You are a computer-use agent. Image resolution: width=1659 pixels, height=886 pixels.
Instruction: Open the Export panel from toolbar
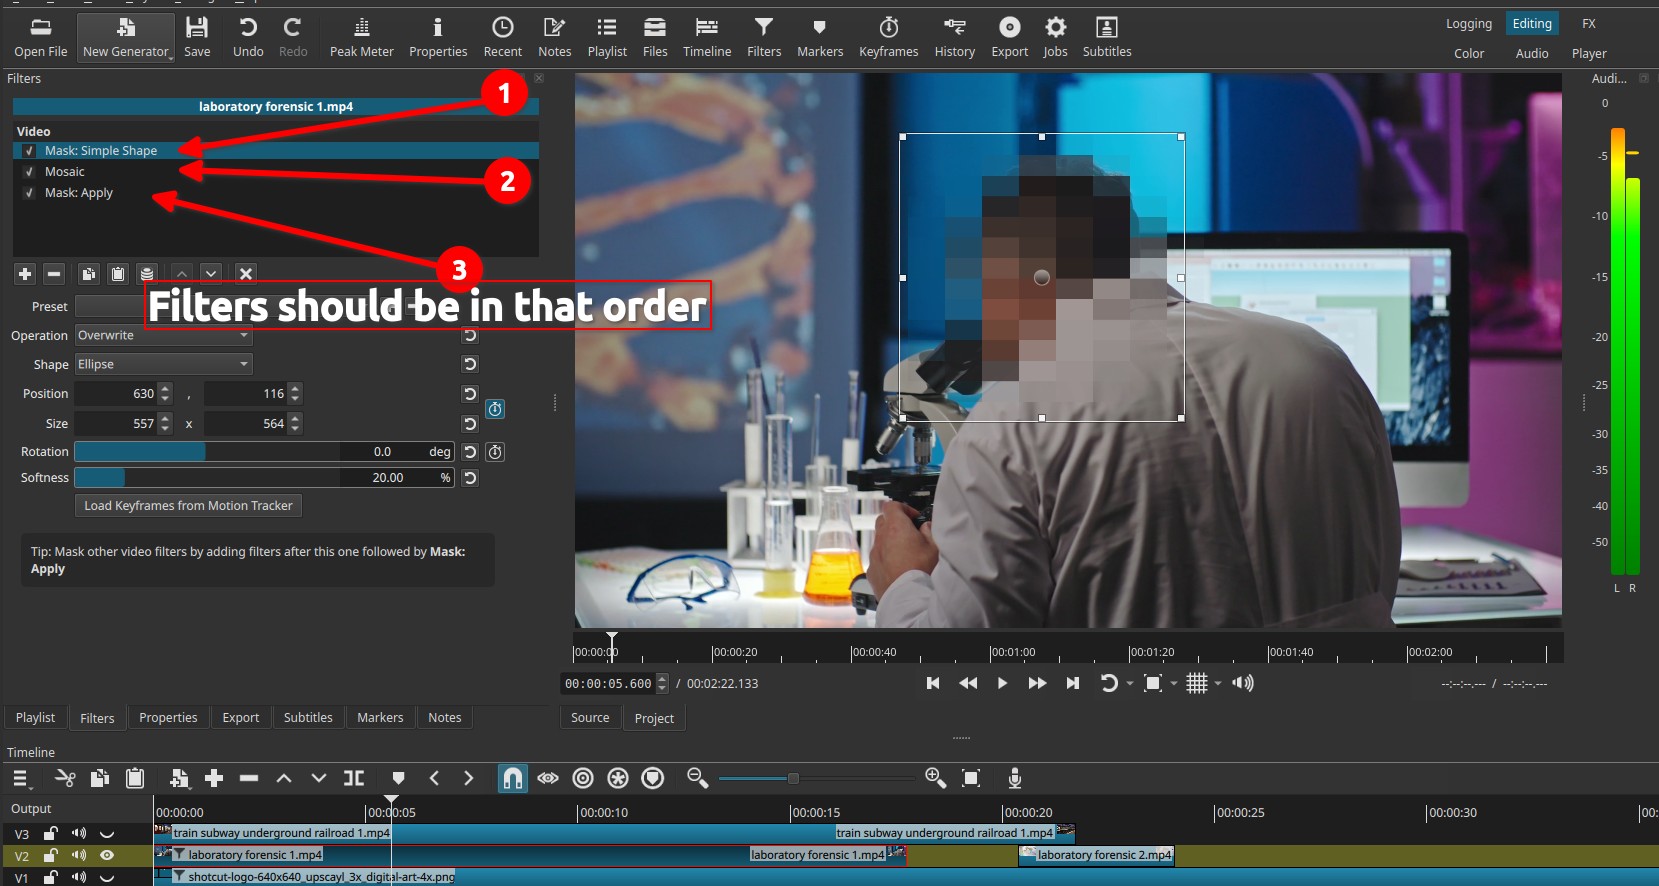(1009, 37)
